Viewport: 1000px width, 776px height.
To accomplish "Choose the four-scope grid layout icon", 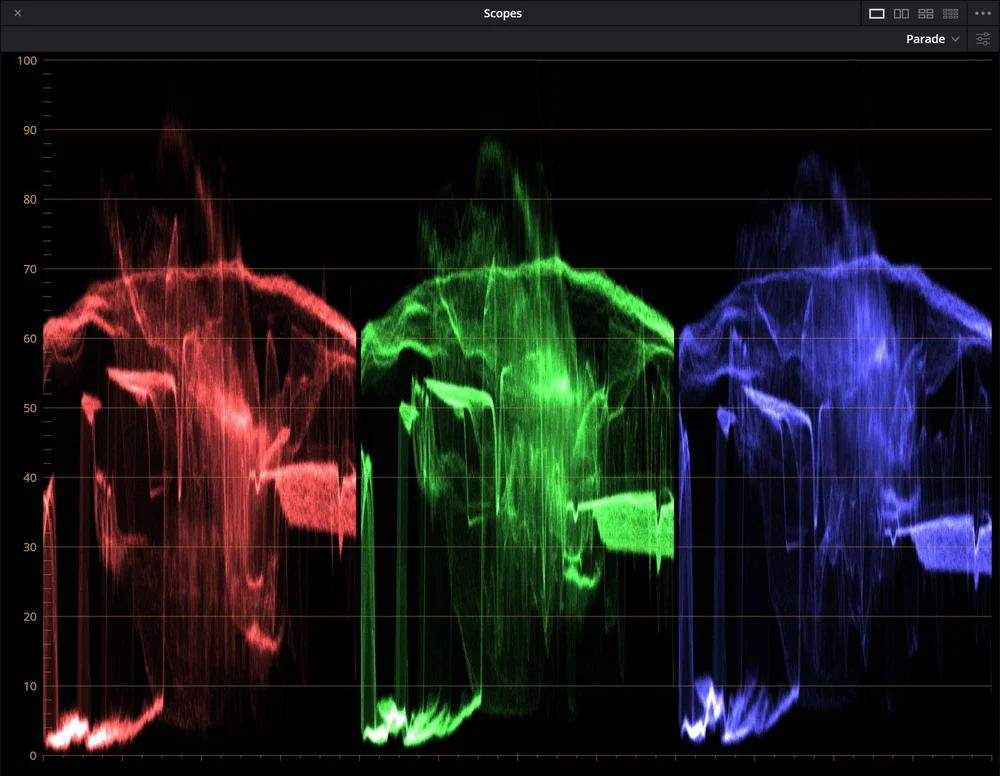I will tap(925, 13).
